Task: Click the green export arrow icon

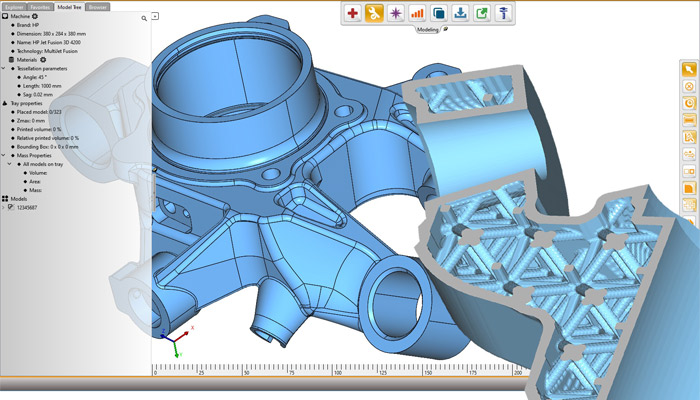Action: [x=482, y=13]
